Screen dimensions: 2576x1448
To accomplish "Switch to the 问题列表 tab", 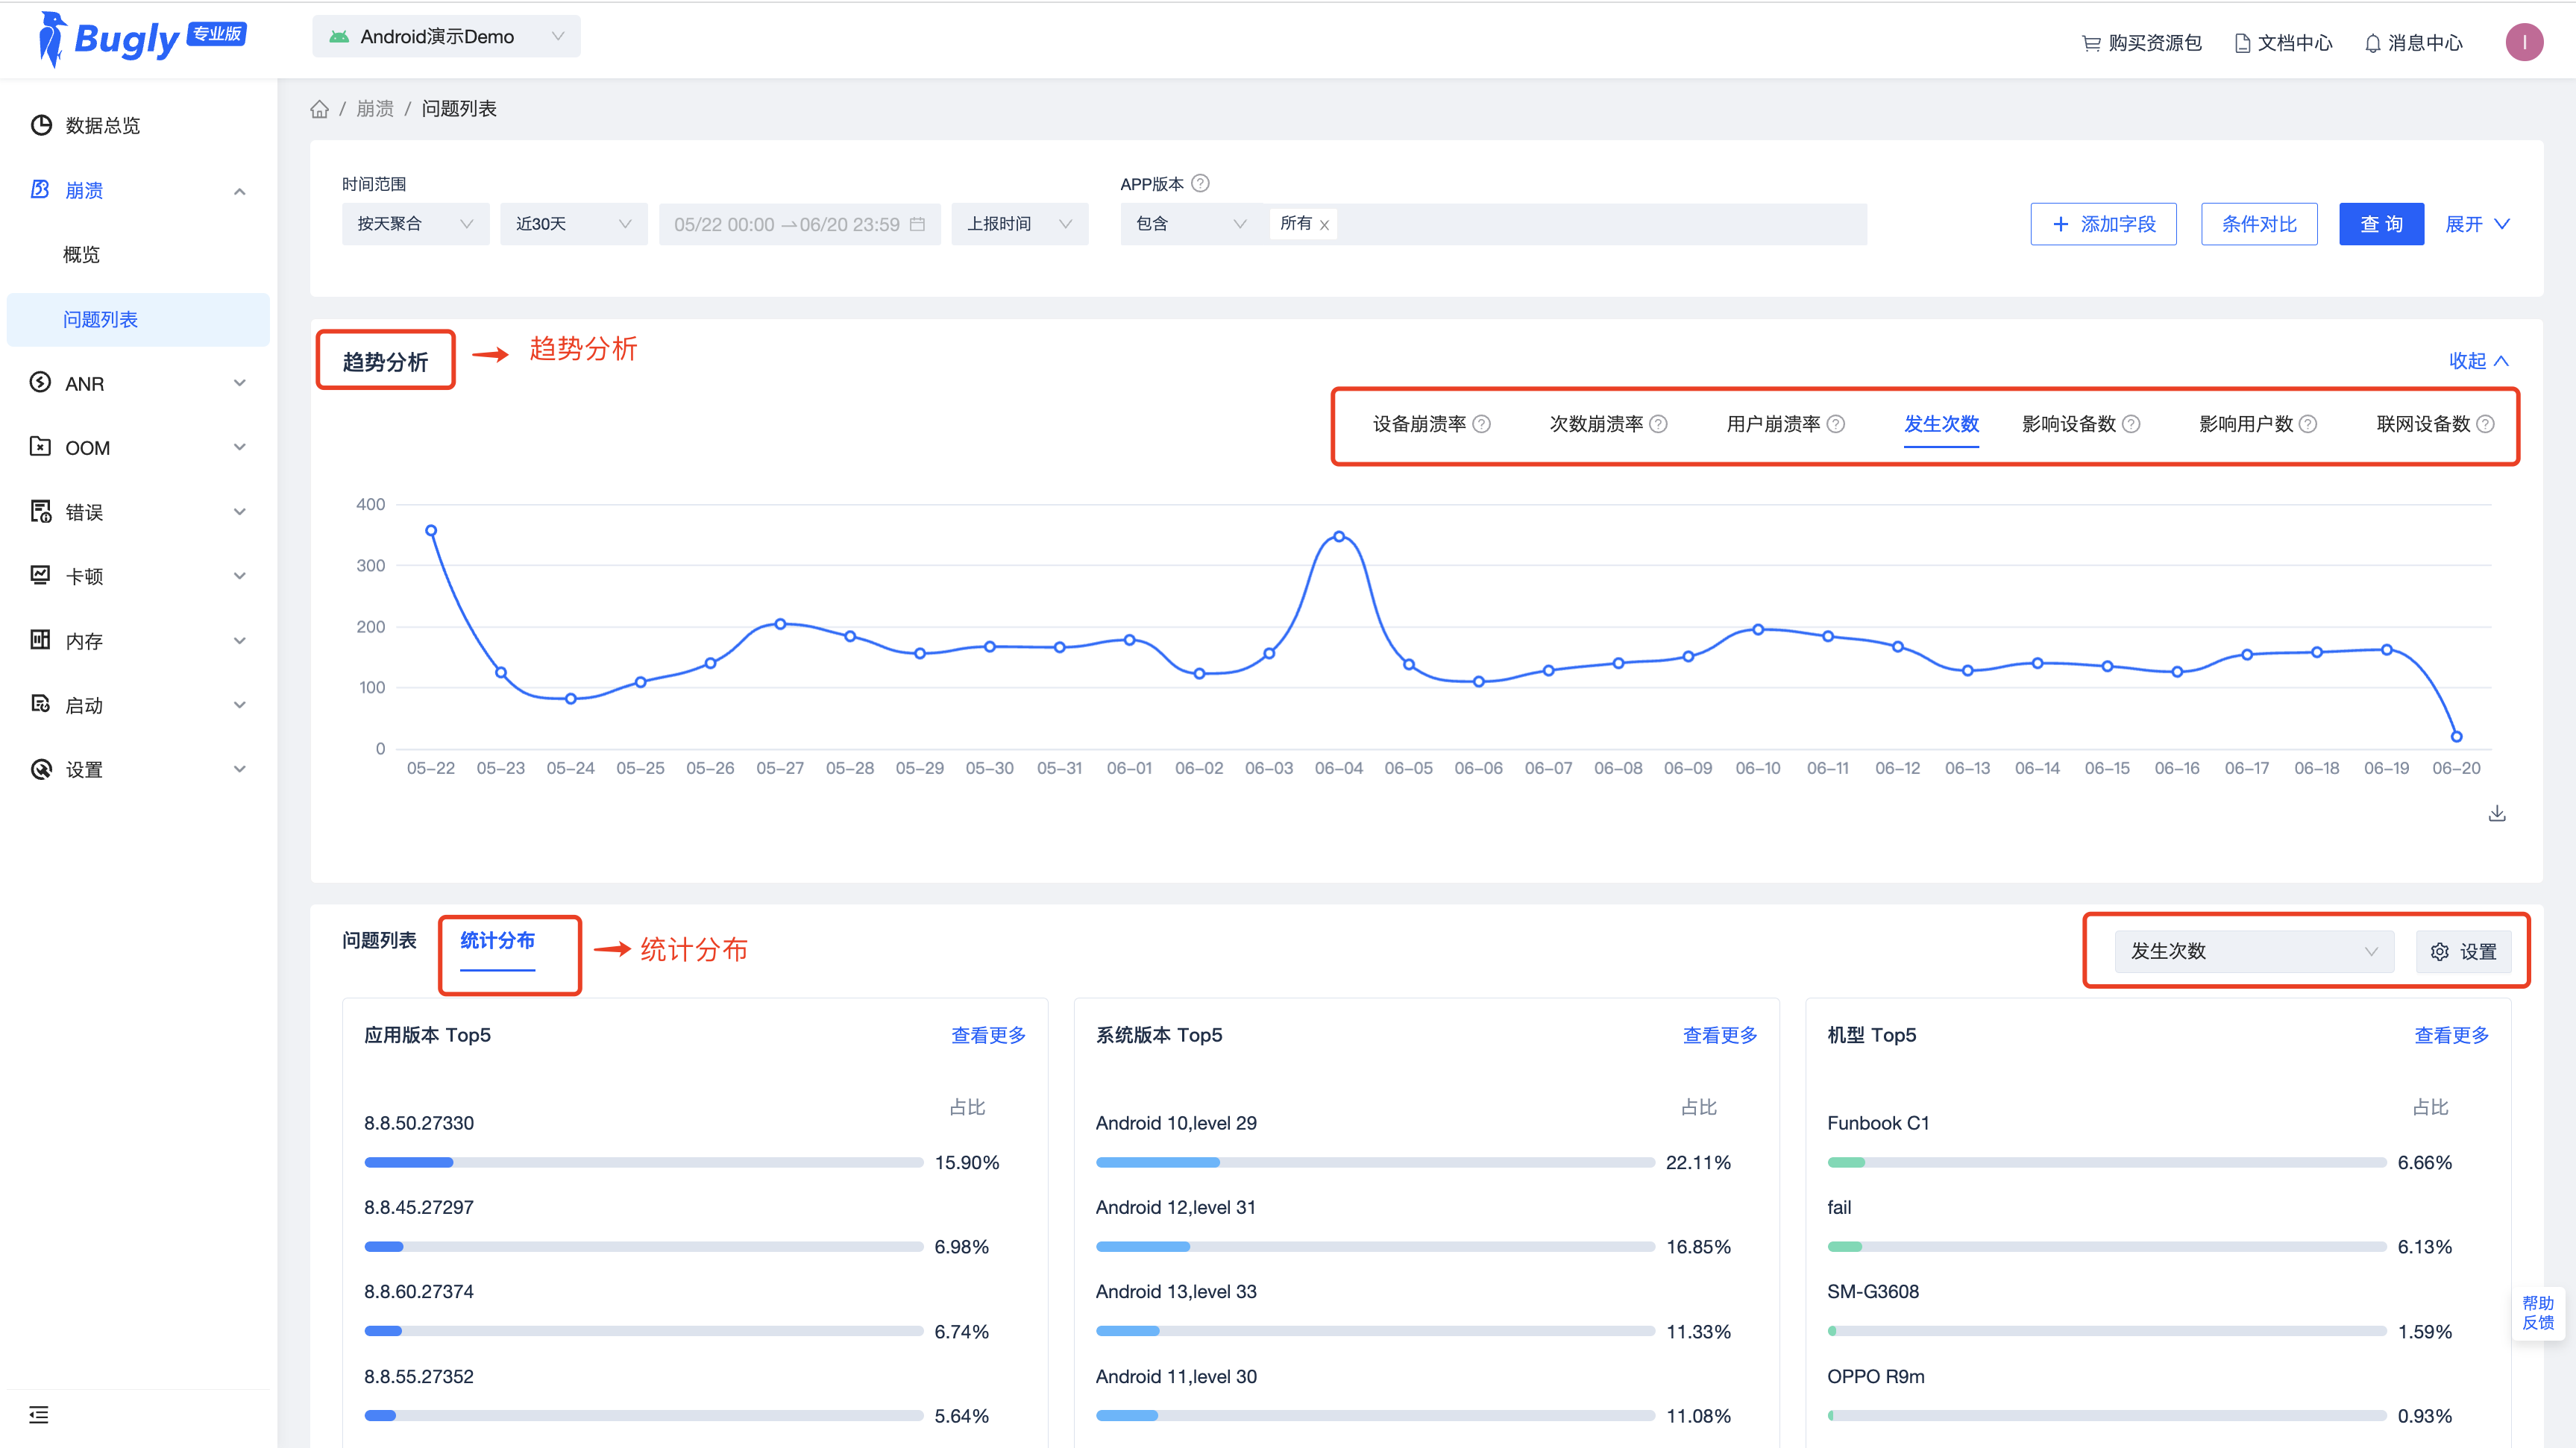I will [x=379, y=940].
